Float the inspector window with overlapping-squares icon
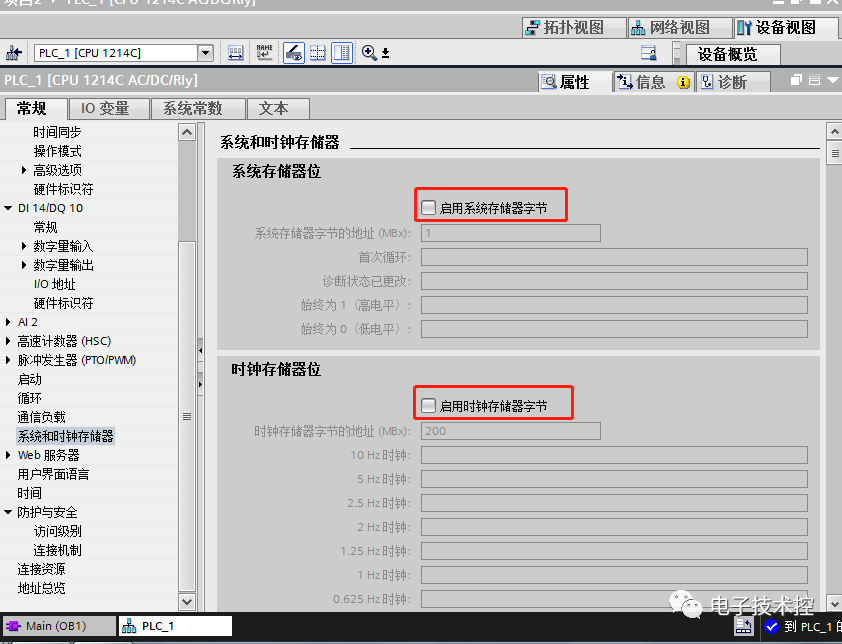Viewport: 842px width, 644px height. [x=796, y=80]
